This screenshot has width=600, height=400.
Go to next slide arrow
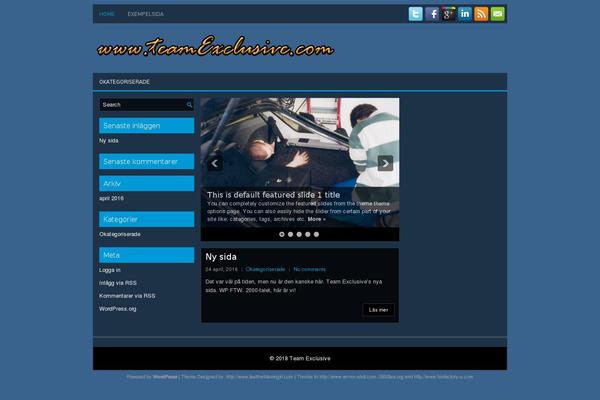pos(385,163)
